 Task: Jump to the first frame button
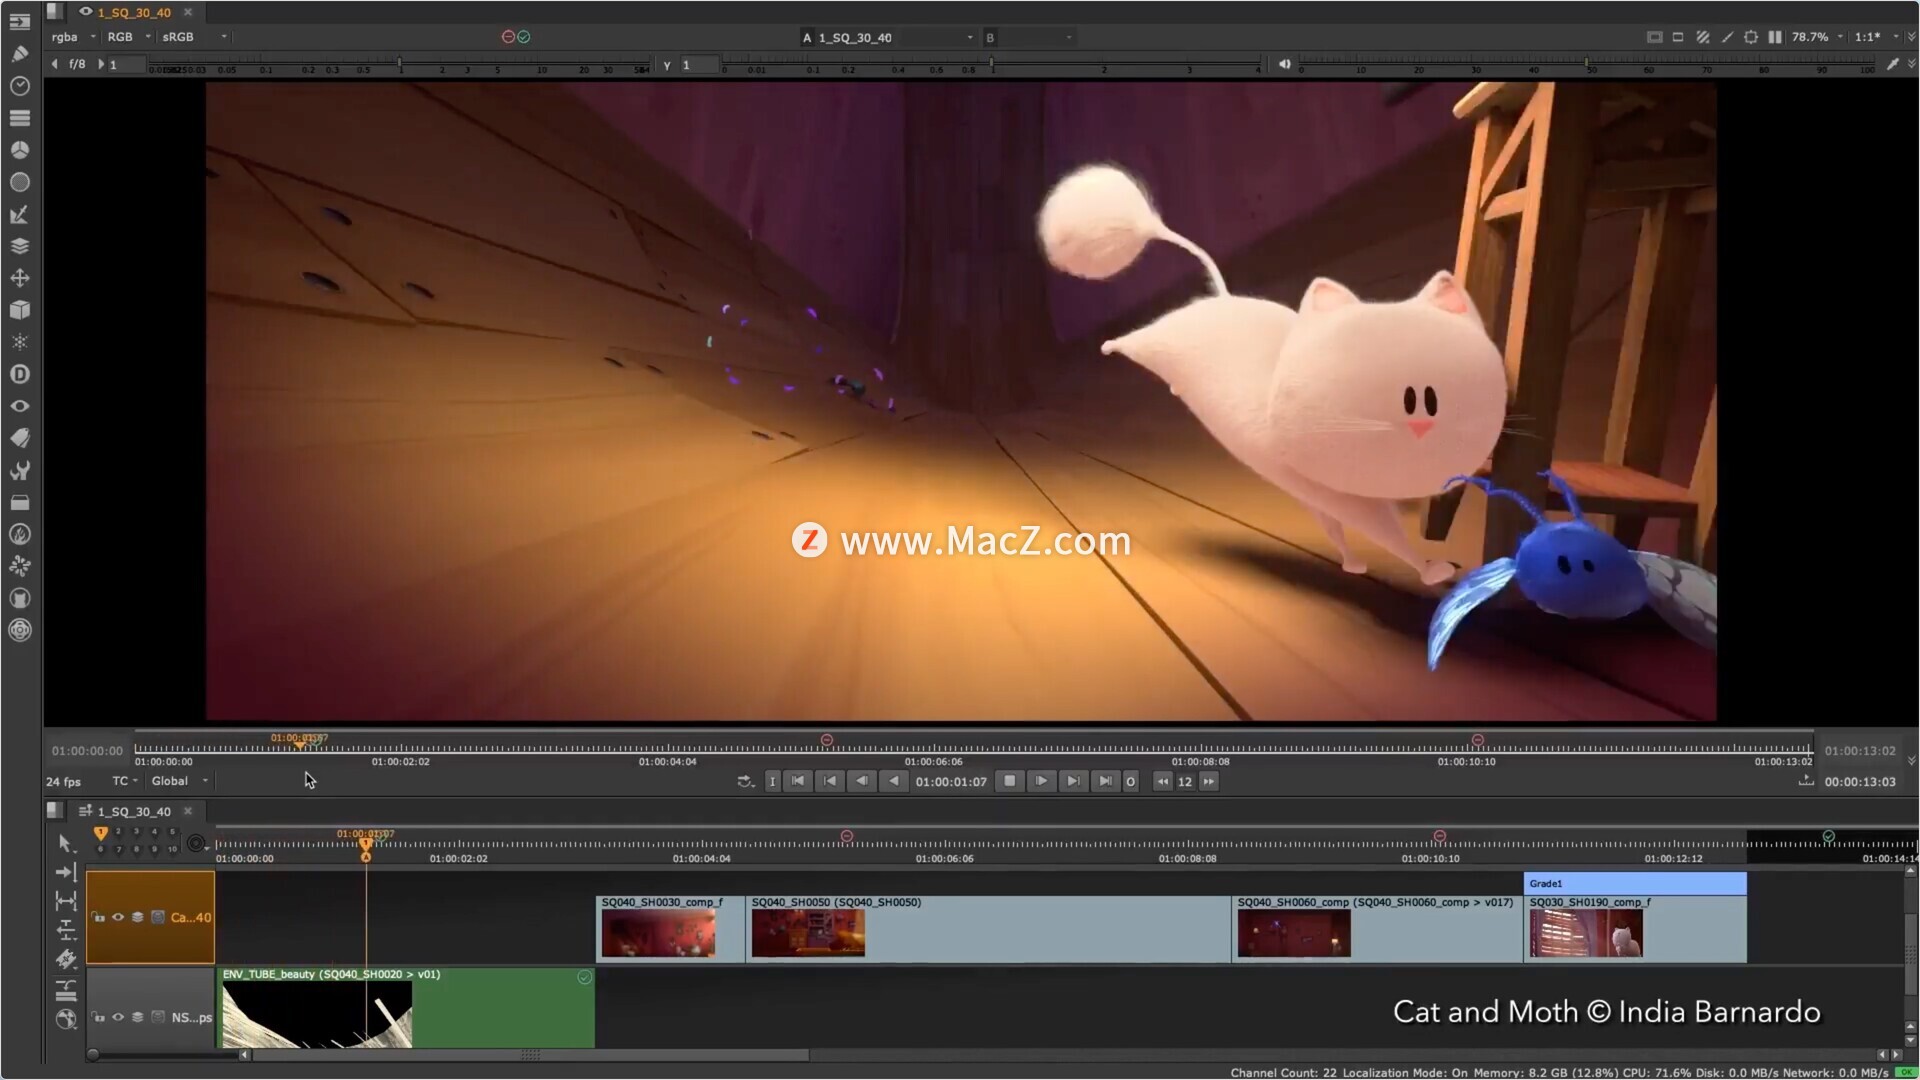797,781
